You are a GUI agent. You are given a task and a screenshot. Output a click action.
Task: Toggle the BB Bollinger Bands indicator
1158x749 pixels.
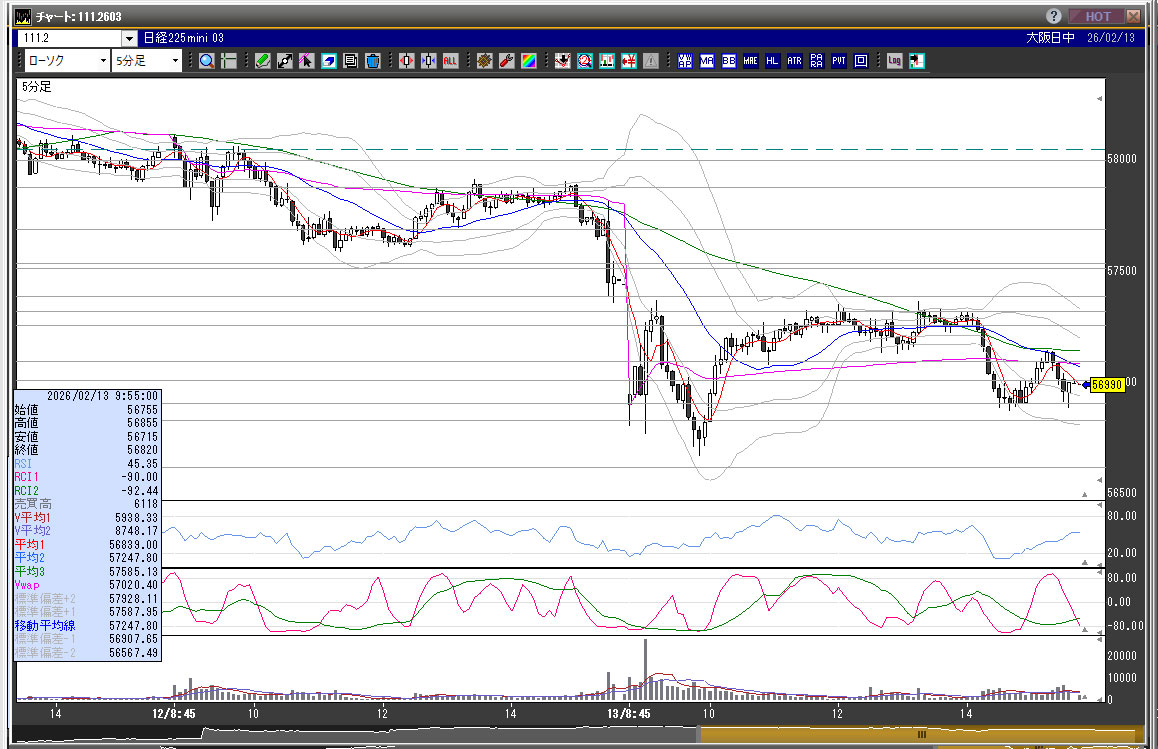click(729, 61)
